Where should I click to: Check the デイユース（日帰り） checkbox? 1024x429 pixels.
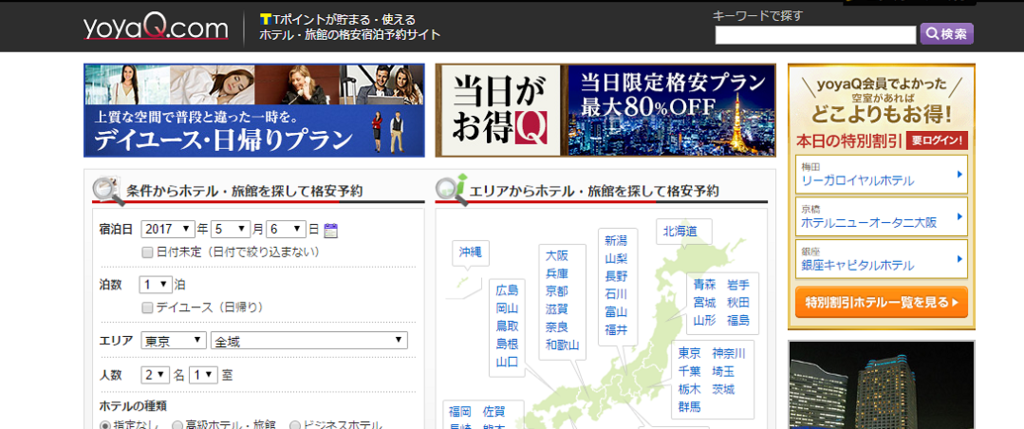pos(148,307)
